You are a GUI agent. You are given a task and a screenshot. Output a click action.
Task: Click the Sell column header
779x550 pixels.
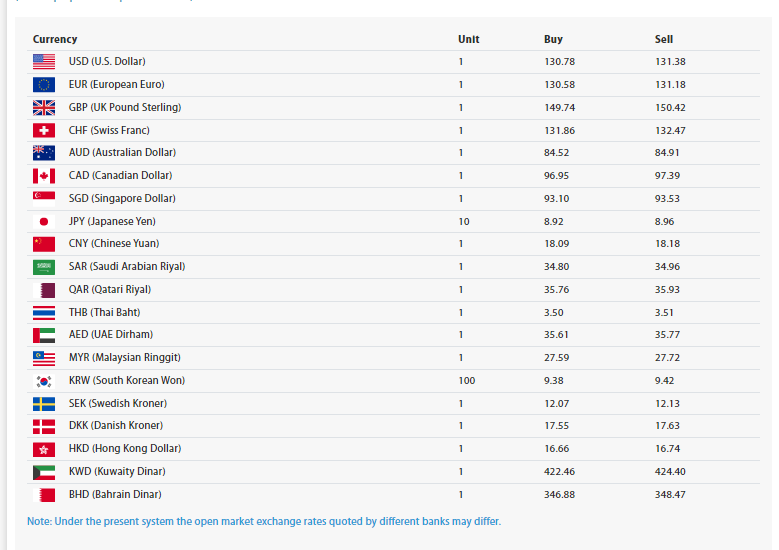point(664,39)
